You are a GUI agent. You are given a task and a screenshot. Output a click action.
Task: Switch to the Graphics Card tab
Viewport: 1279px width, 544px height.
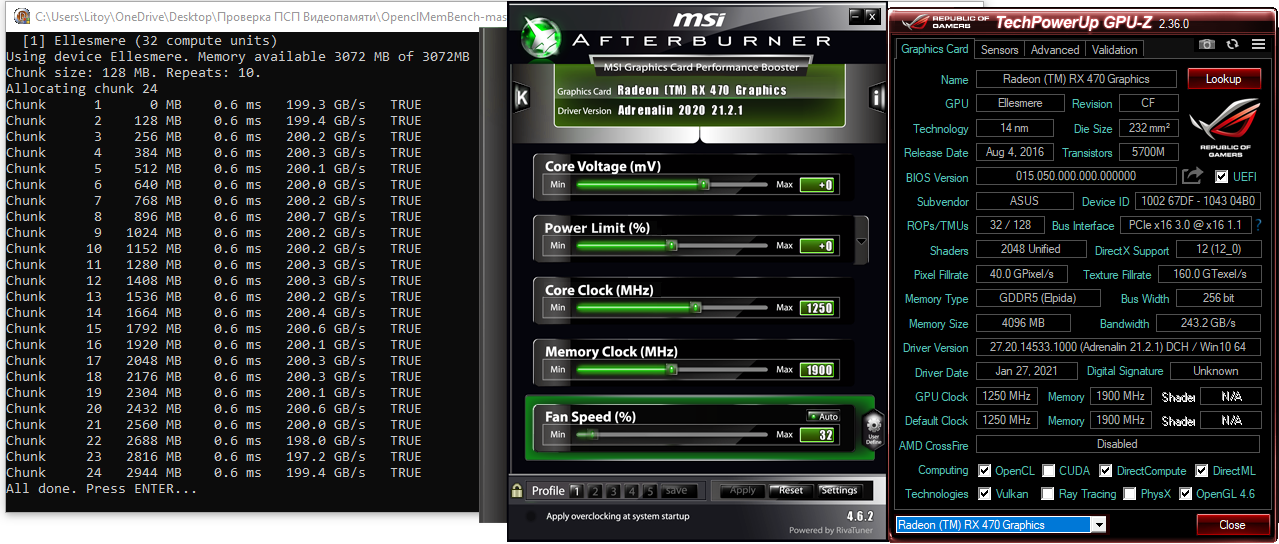tap(935, 48)
